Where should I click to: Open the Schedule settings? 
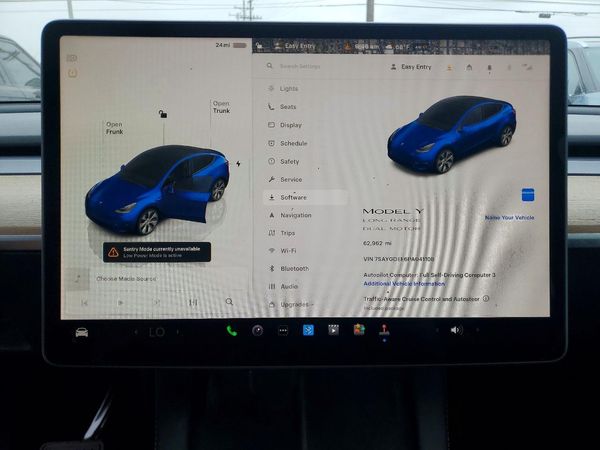(288, 143)
